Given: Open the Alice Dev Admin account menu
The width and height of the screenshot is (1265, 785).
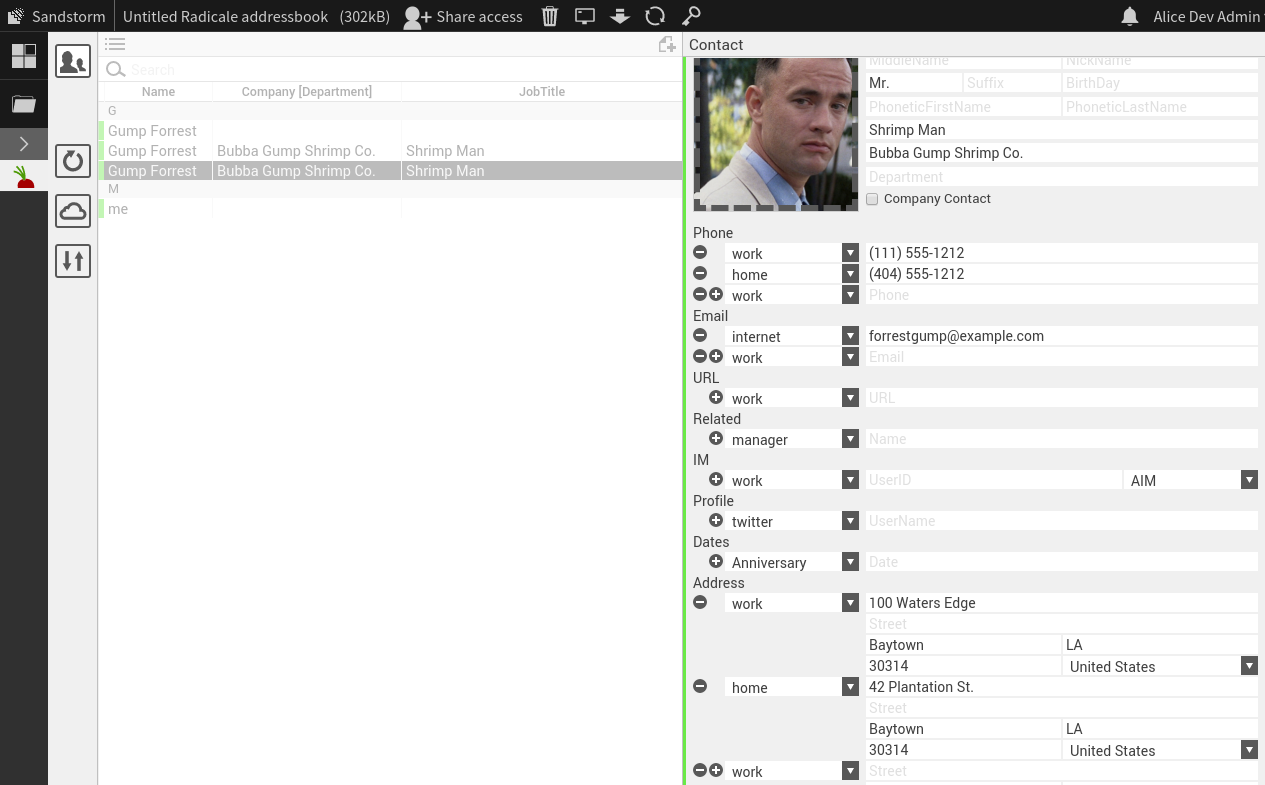Looking at the screenshot, I should (x=1206, y=16).
